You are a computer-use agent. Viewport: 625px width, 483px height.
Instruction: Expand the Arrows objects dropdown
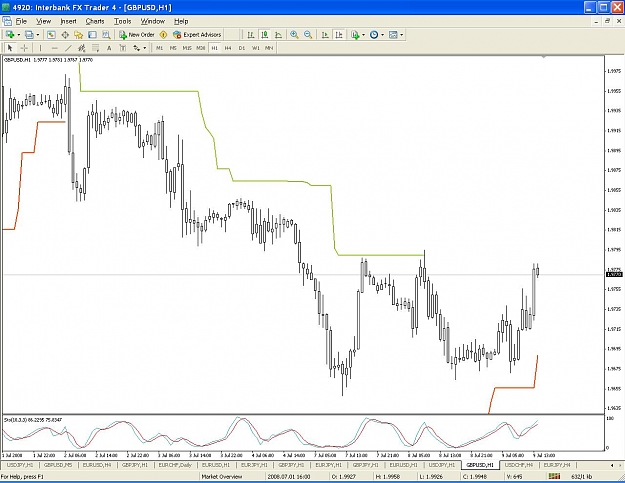click(x=145, y=48)
